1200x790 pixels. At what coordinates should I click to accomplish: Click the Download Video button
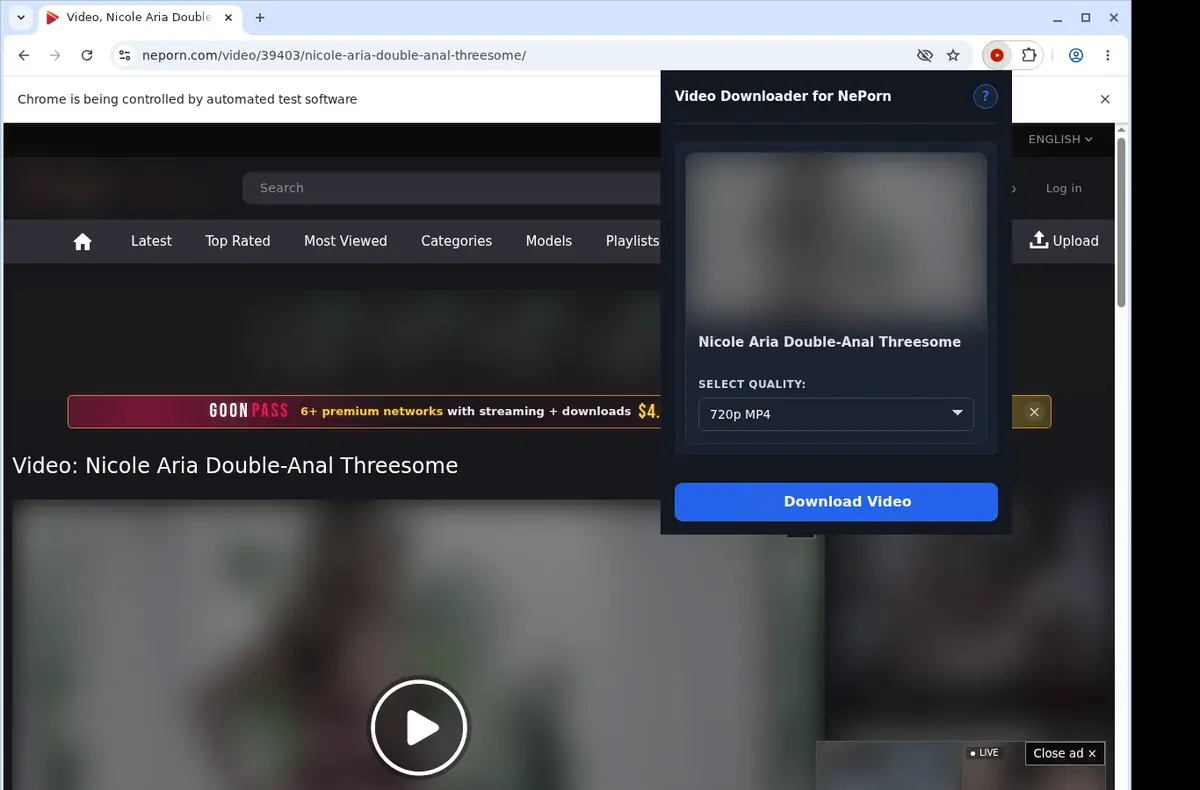836,502
